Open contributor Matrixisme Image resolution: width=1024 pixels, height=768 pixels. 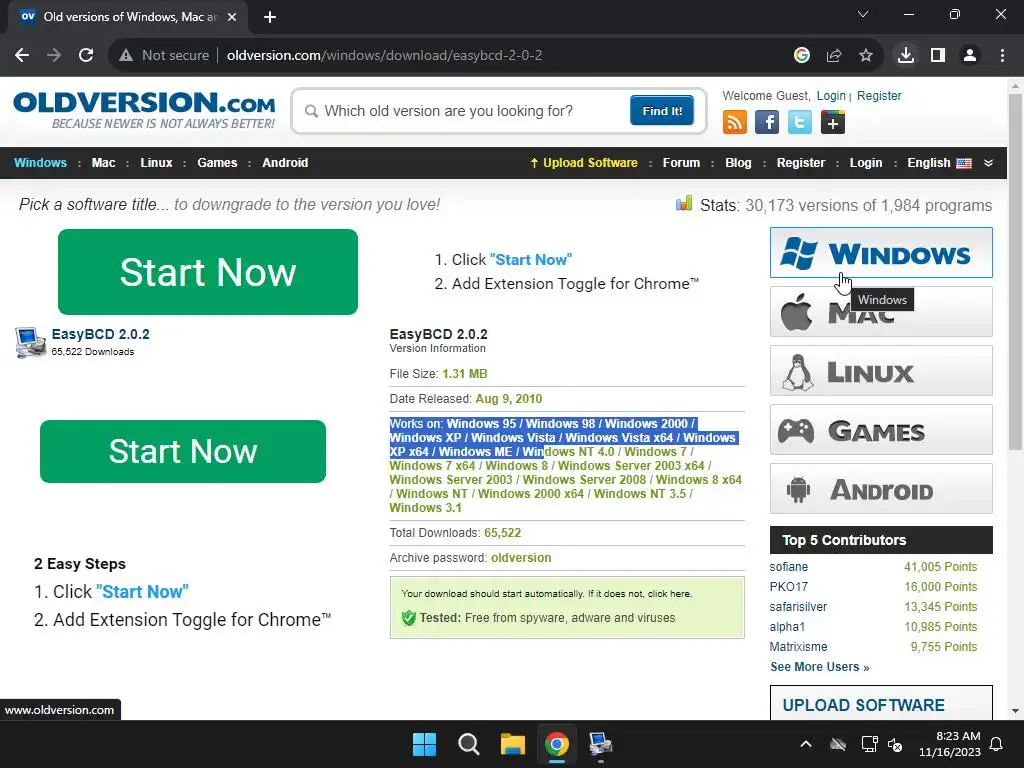(x=798, y=647)
